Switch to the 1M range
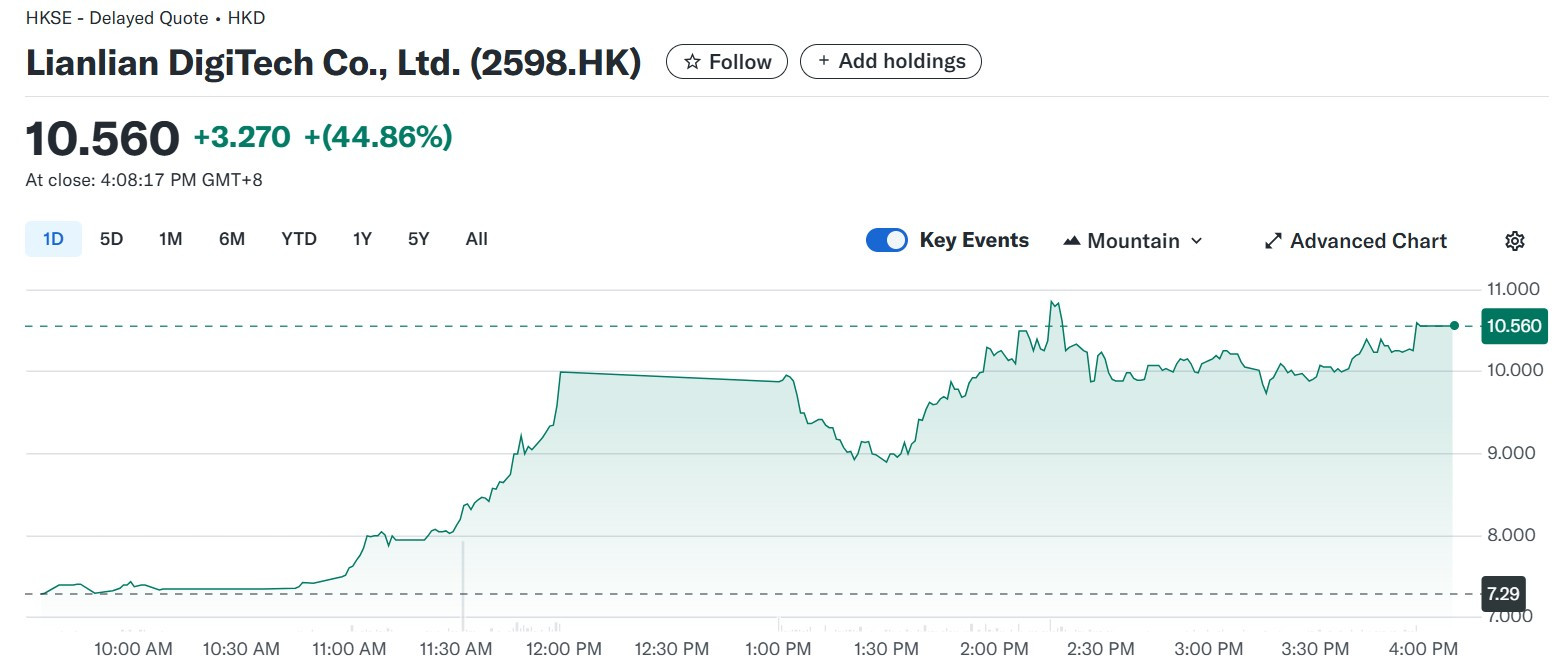 pyautogui.click(x=170, y=239)
